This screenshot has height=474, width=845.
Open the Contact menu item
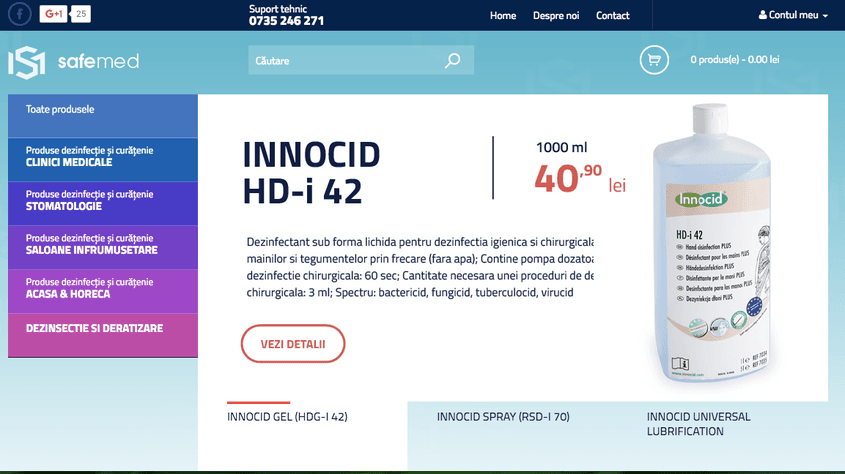click(612, 15)
